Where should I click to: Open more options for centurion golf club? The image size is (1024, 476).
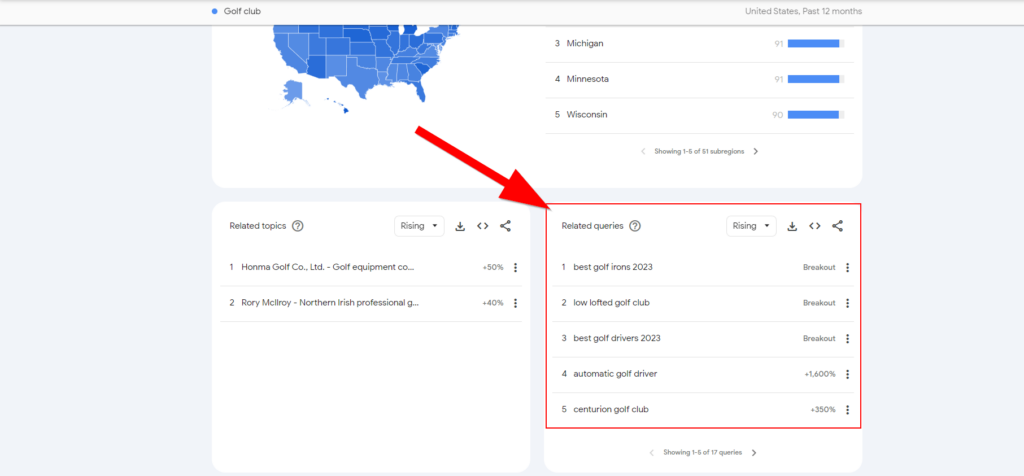pyautogui.click(x=847, y=410)
